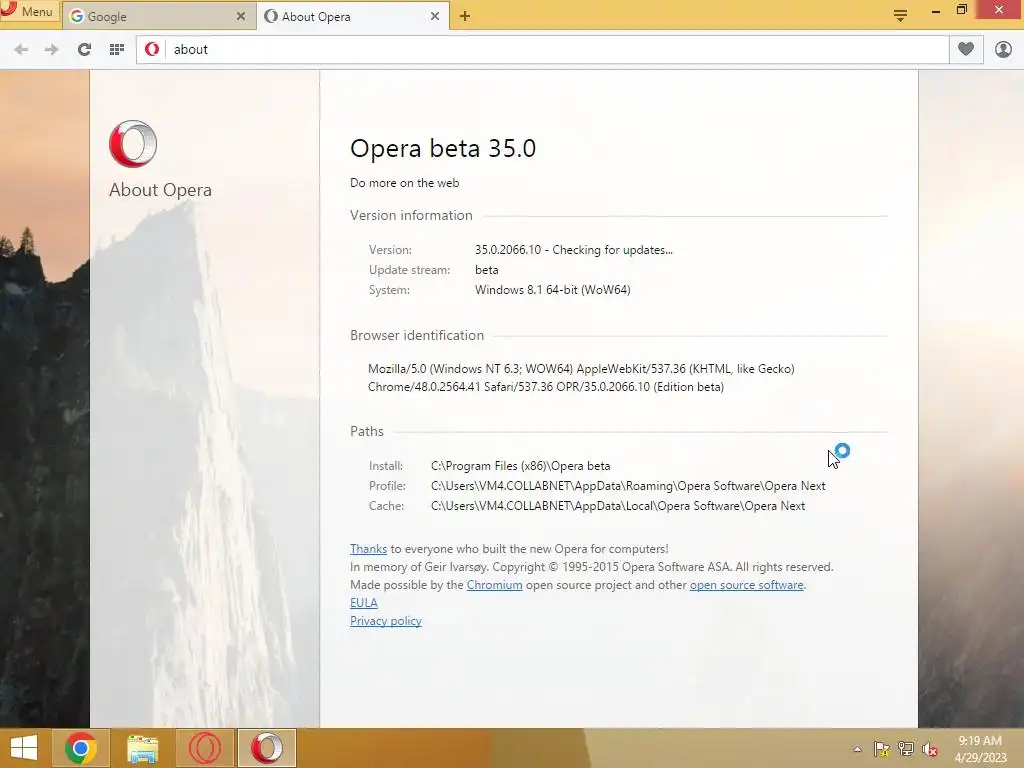Click the Cache path ending Local\Opera Software\Opera Next

click(618, 506)
